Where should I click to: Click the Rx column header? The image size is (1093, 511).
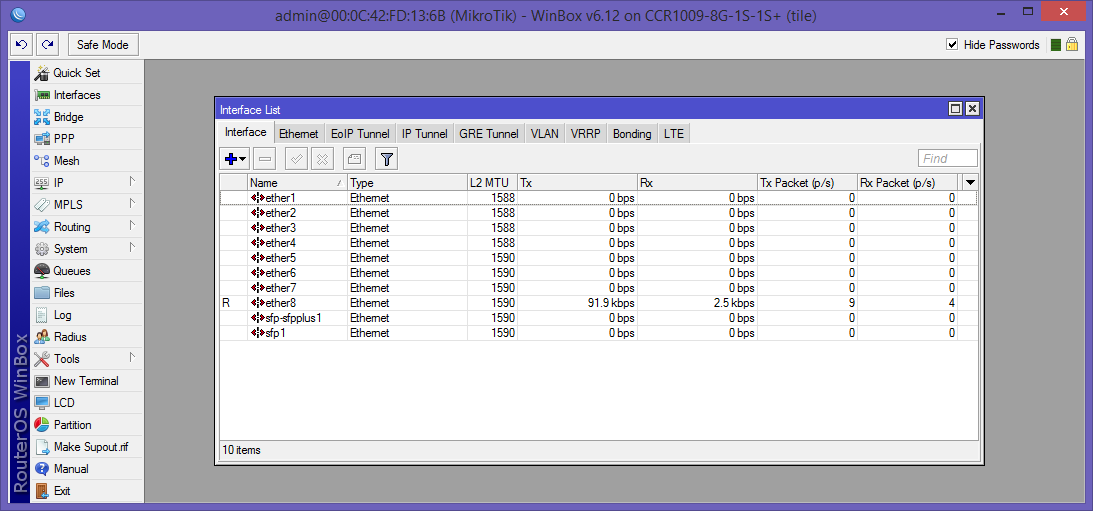[x=697, y=183]
